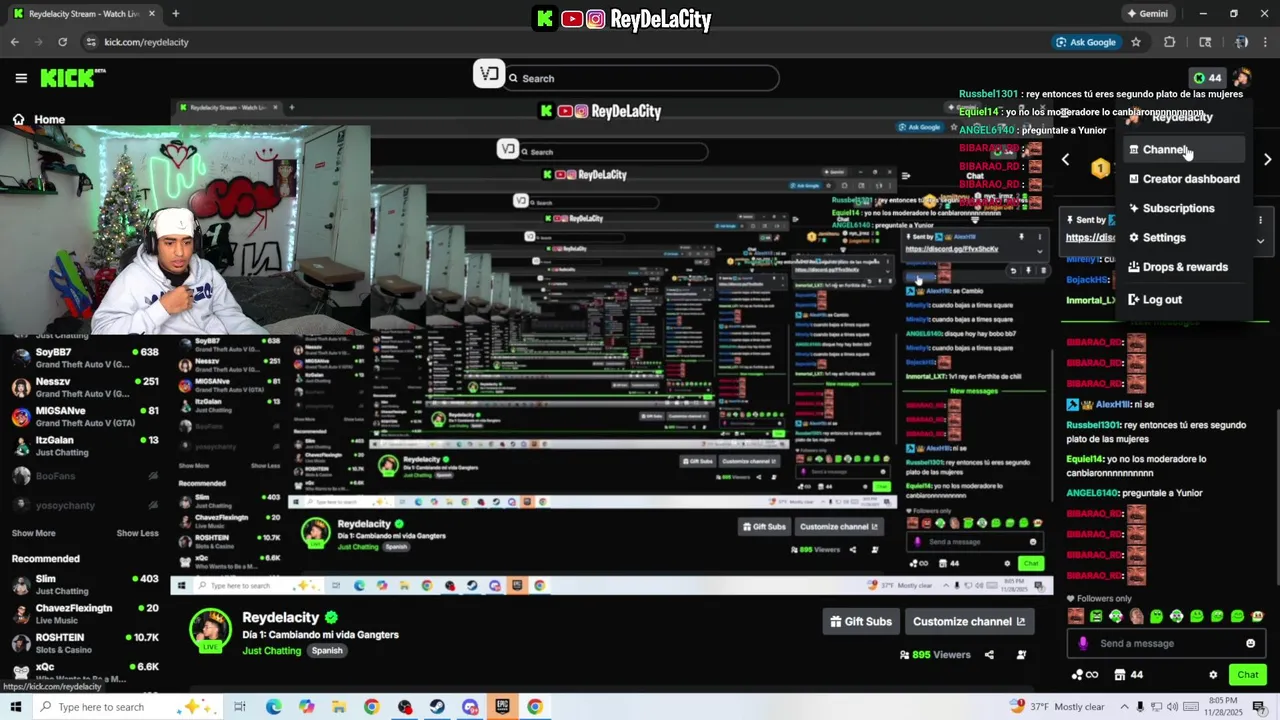Select Drops & rewards menu entry
The height and width of the screenshot is (720, 1280).
tap(1186, 267)
